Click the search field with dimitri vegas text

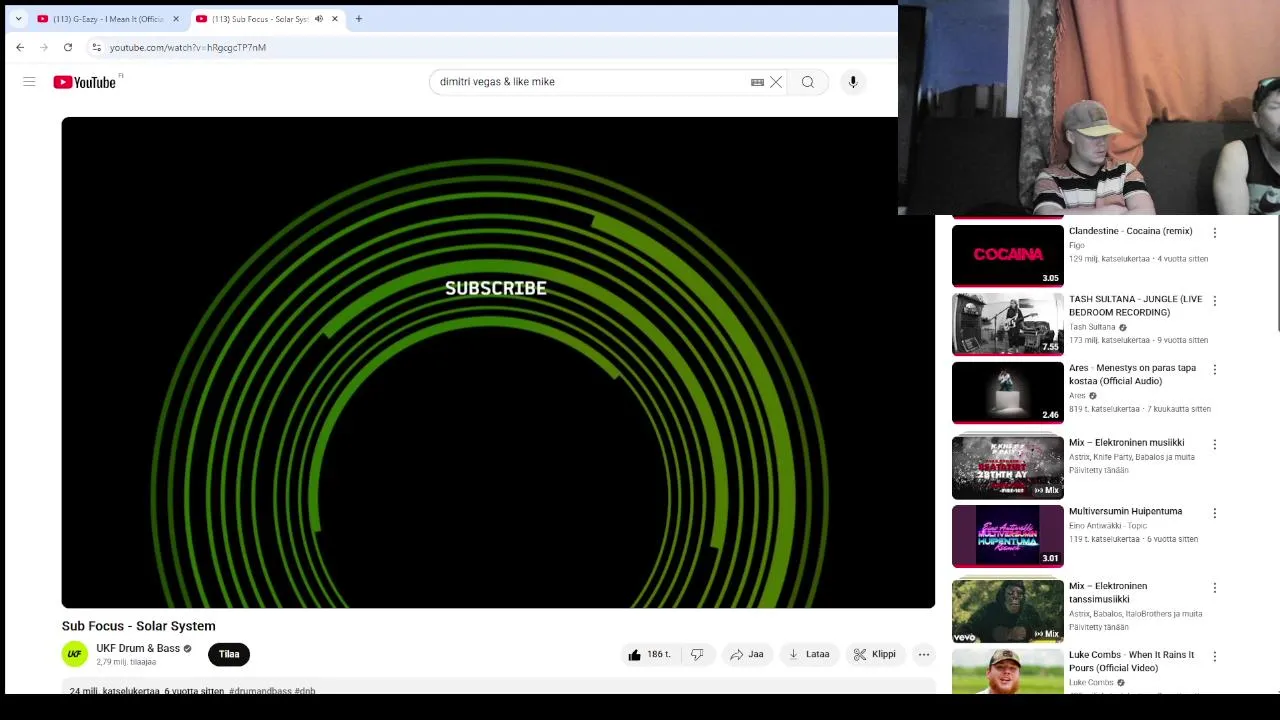pos(590,82)
